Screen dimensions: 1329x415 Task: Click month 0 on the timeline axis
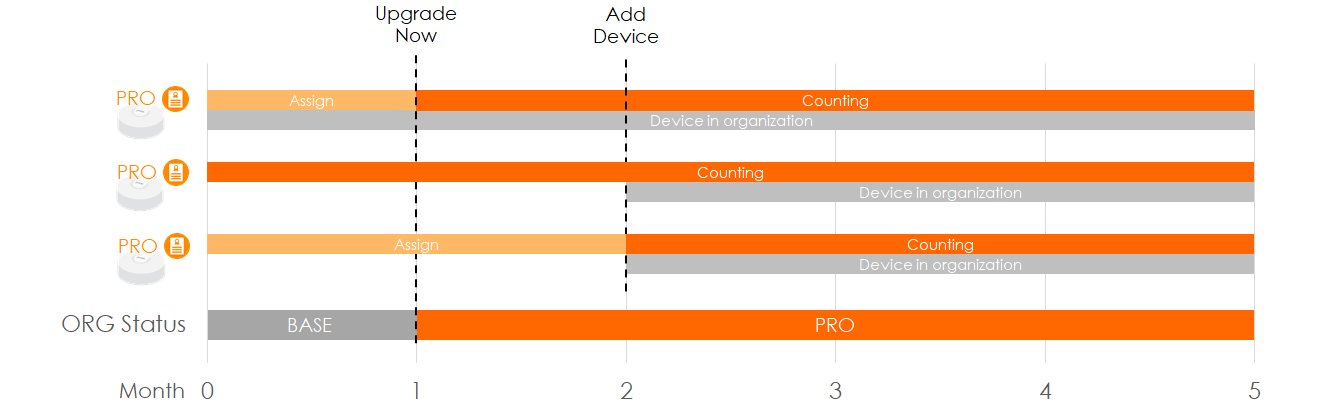point(207,391)
